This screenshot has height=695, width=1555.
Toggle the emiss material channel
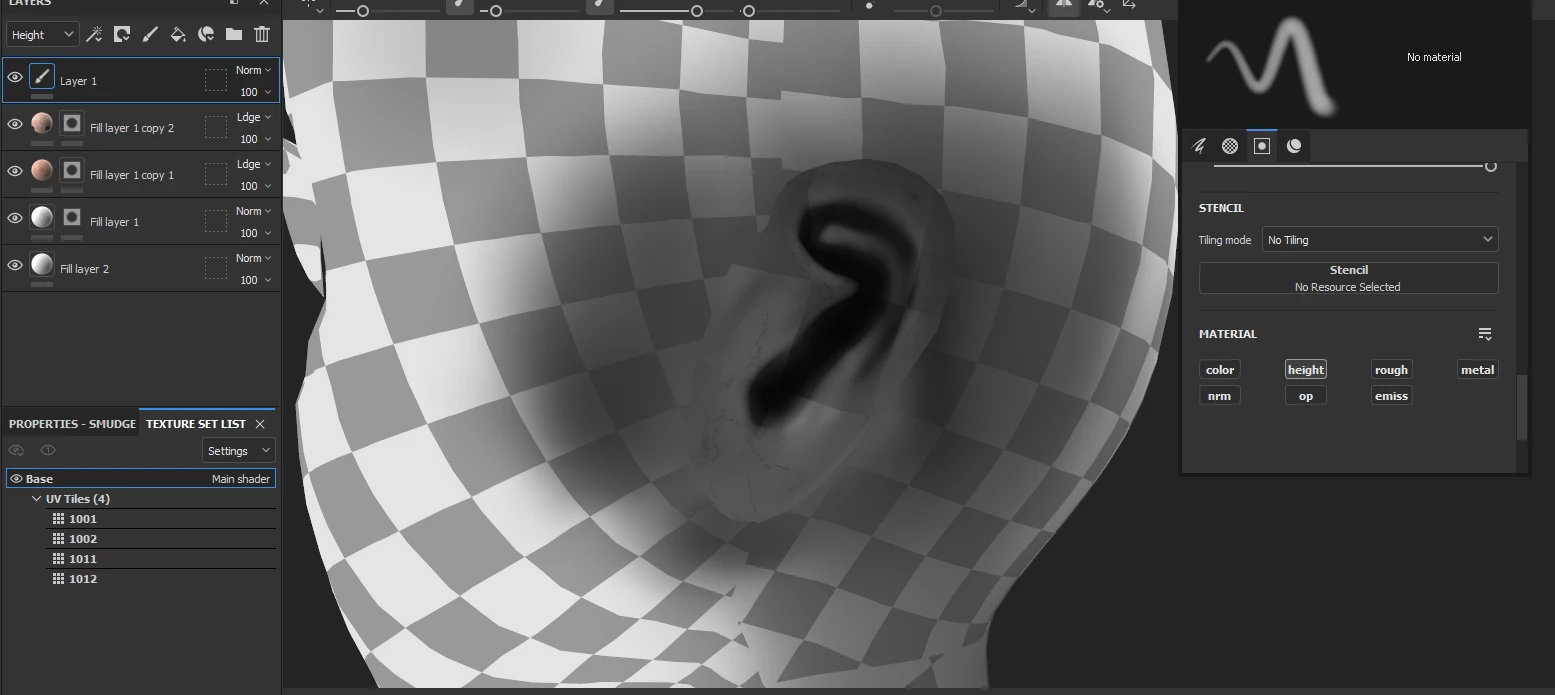click(x=1391, y=396)
